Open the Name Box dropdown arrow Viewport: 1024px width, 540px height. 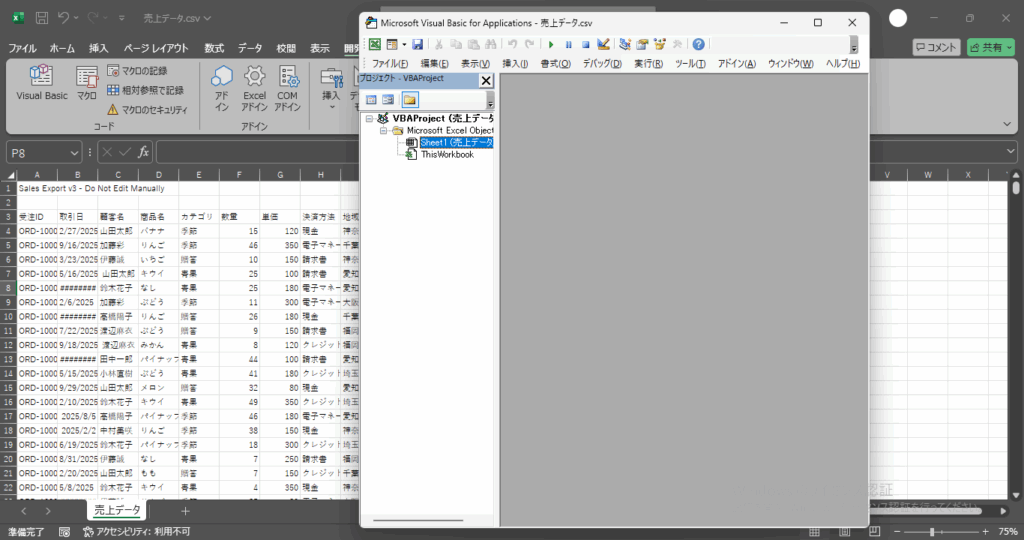pos(75,152)
